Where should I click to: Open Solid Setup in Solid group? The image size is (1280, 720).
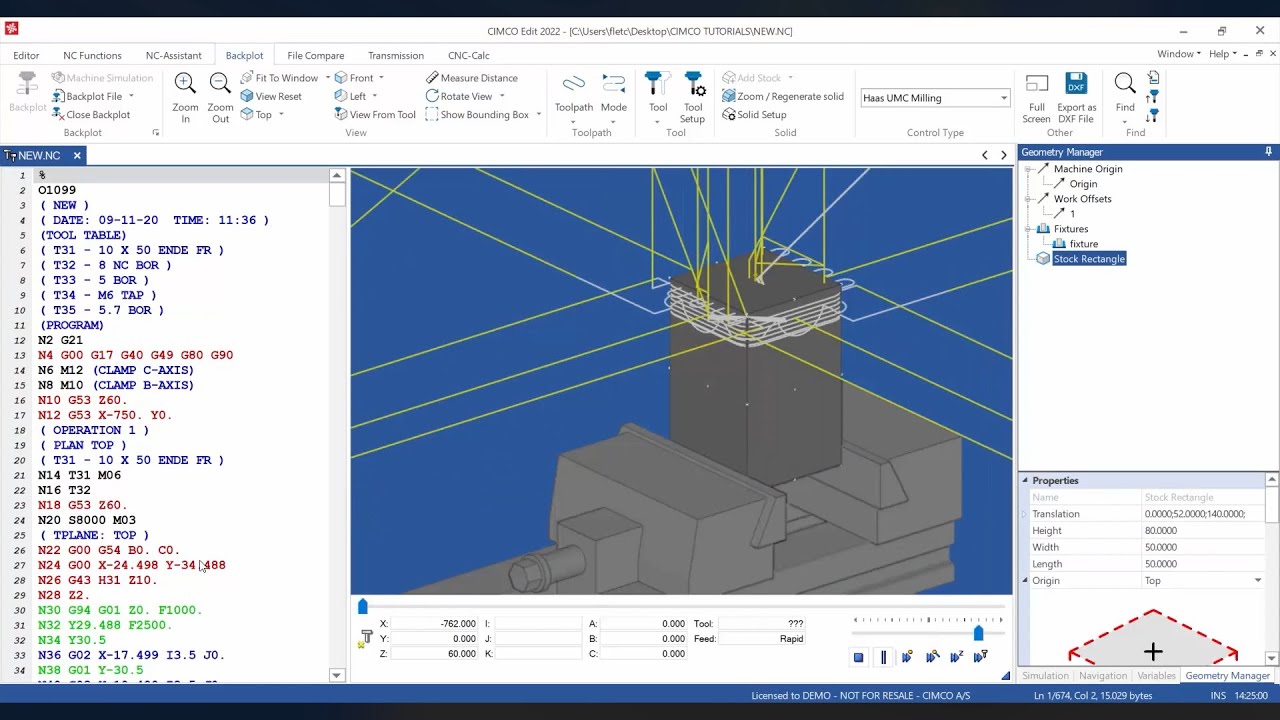[x=754, y=114]
